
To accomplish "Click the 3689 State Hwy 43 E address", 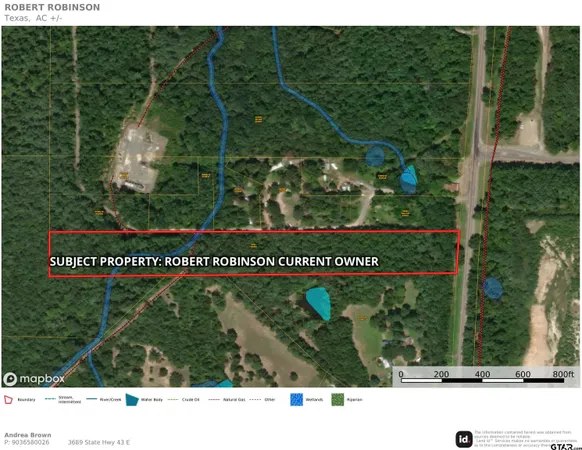I will [99, 443].
